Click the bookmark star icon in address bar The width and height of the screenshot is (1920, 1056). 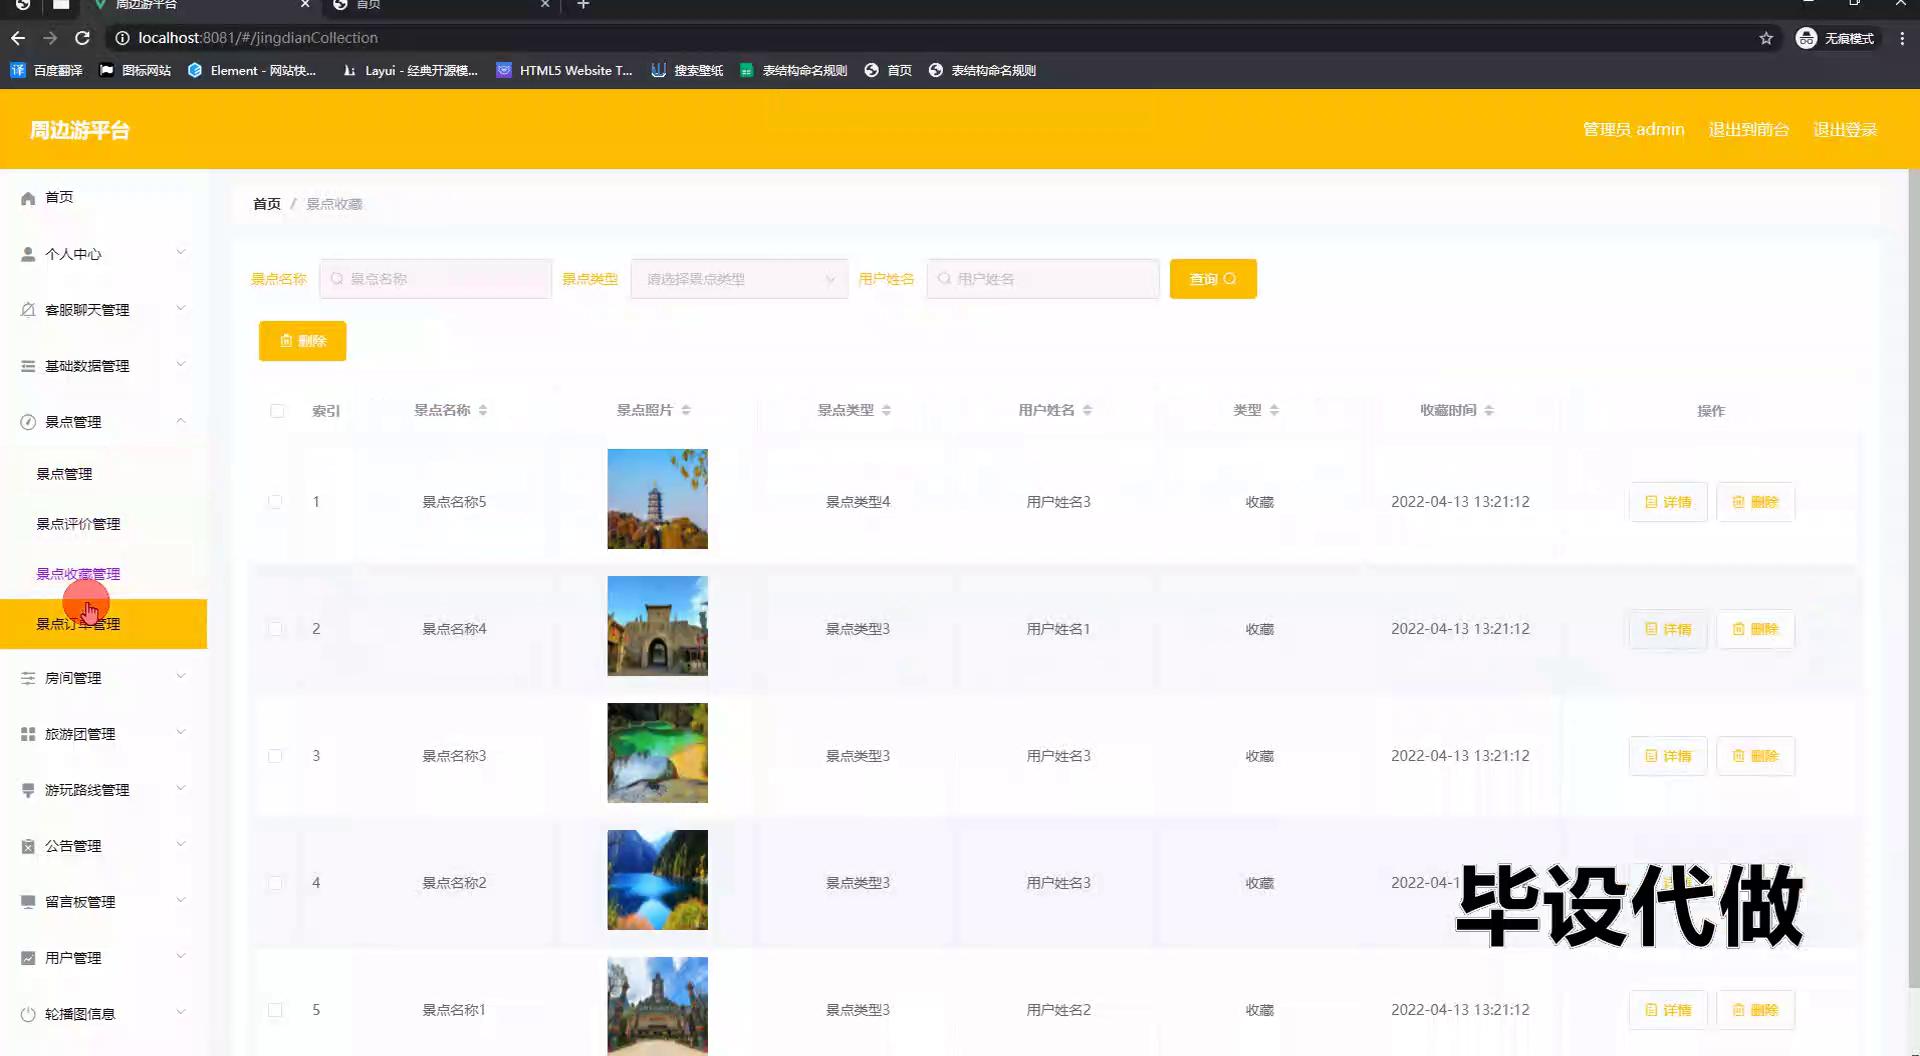point(1766,38)
